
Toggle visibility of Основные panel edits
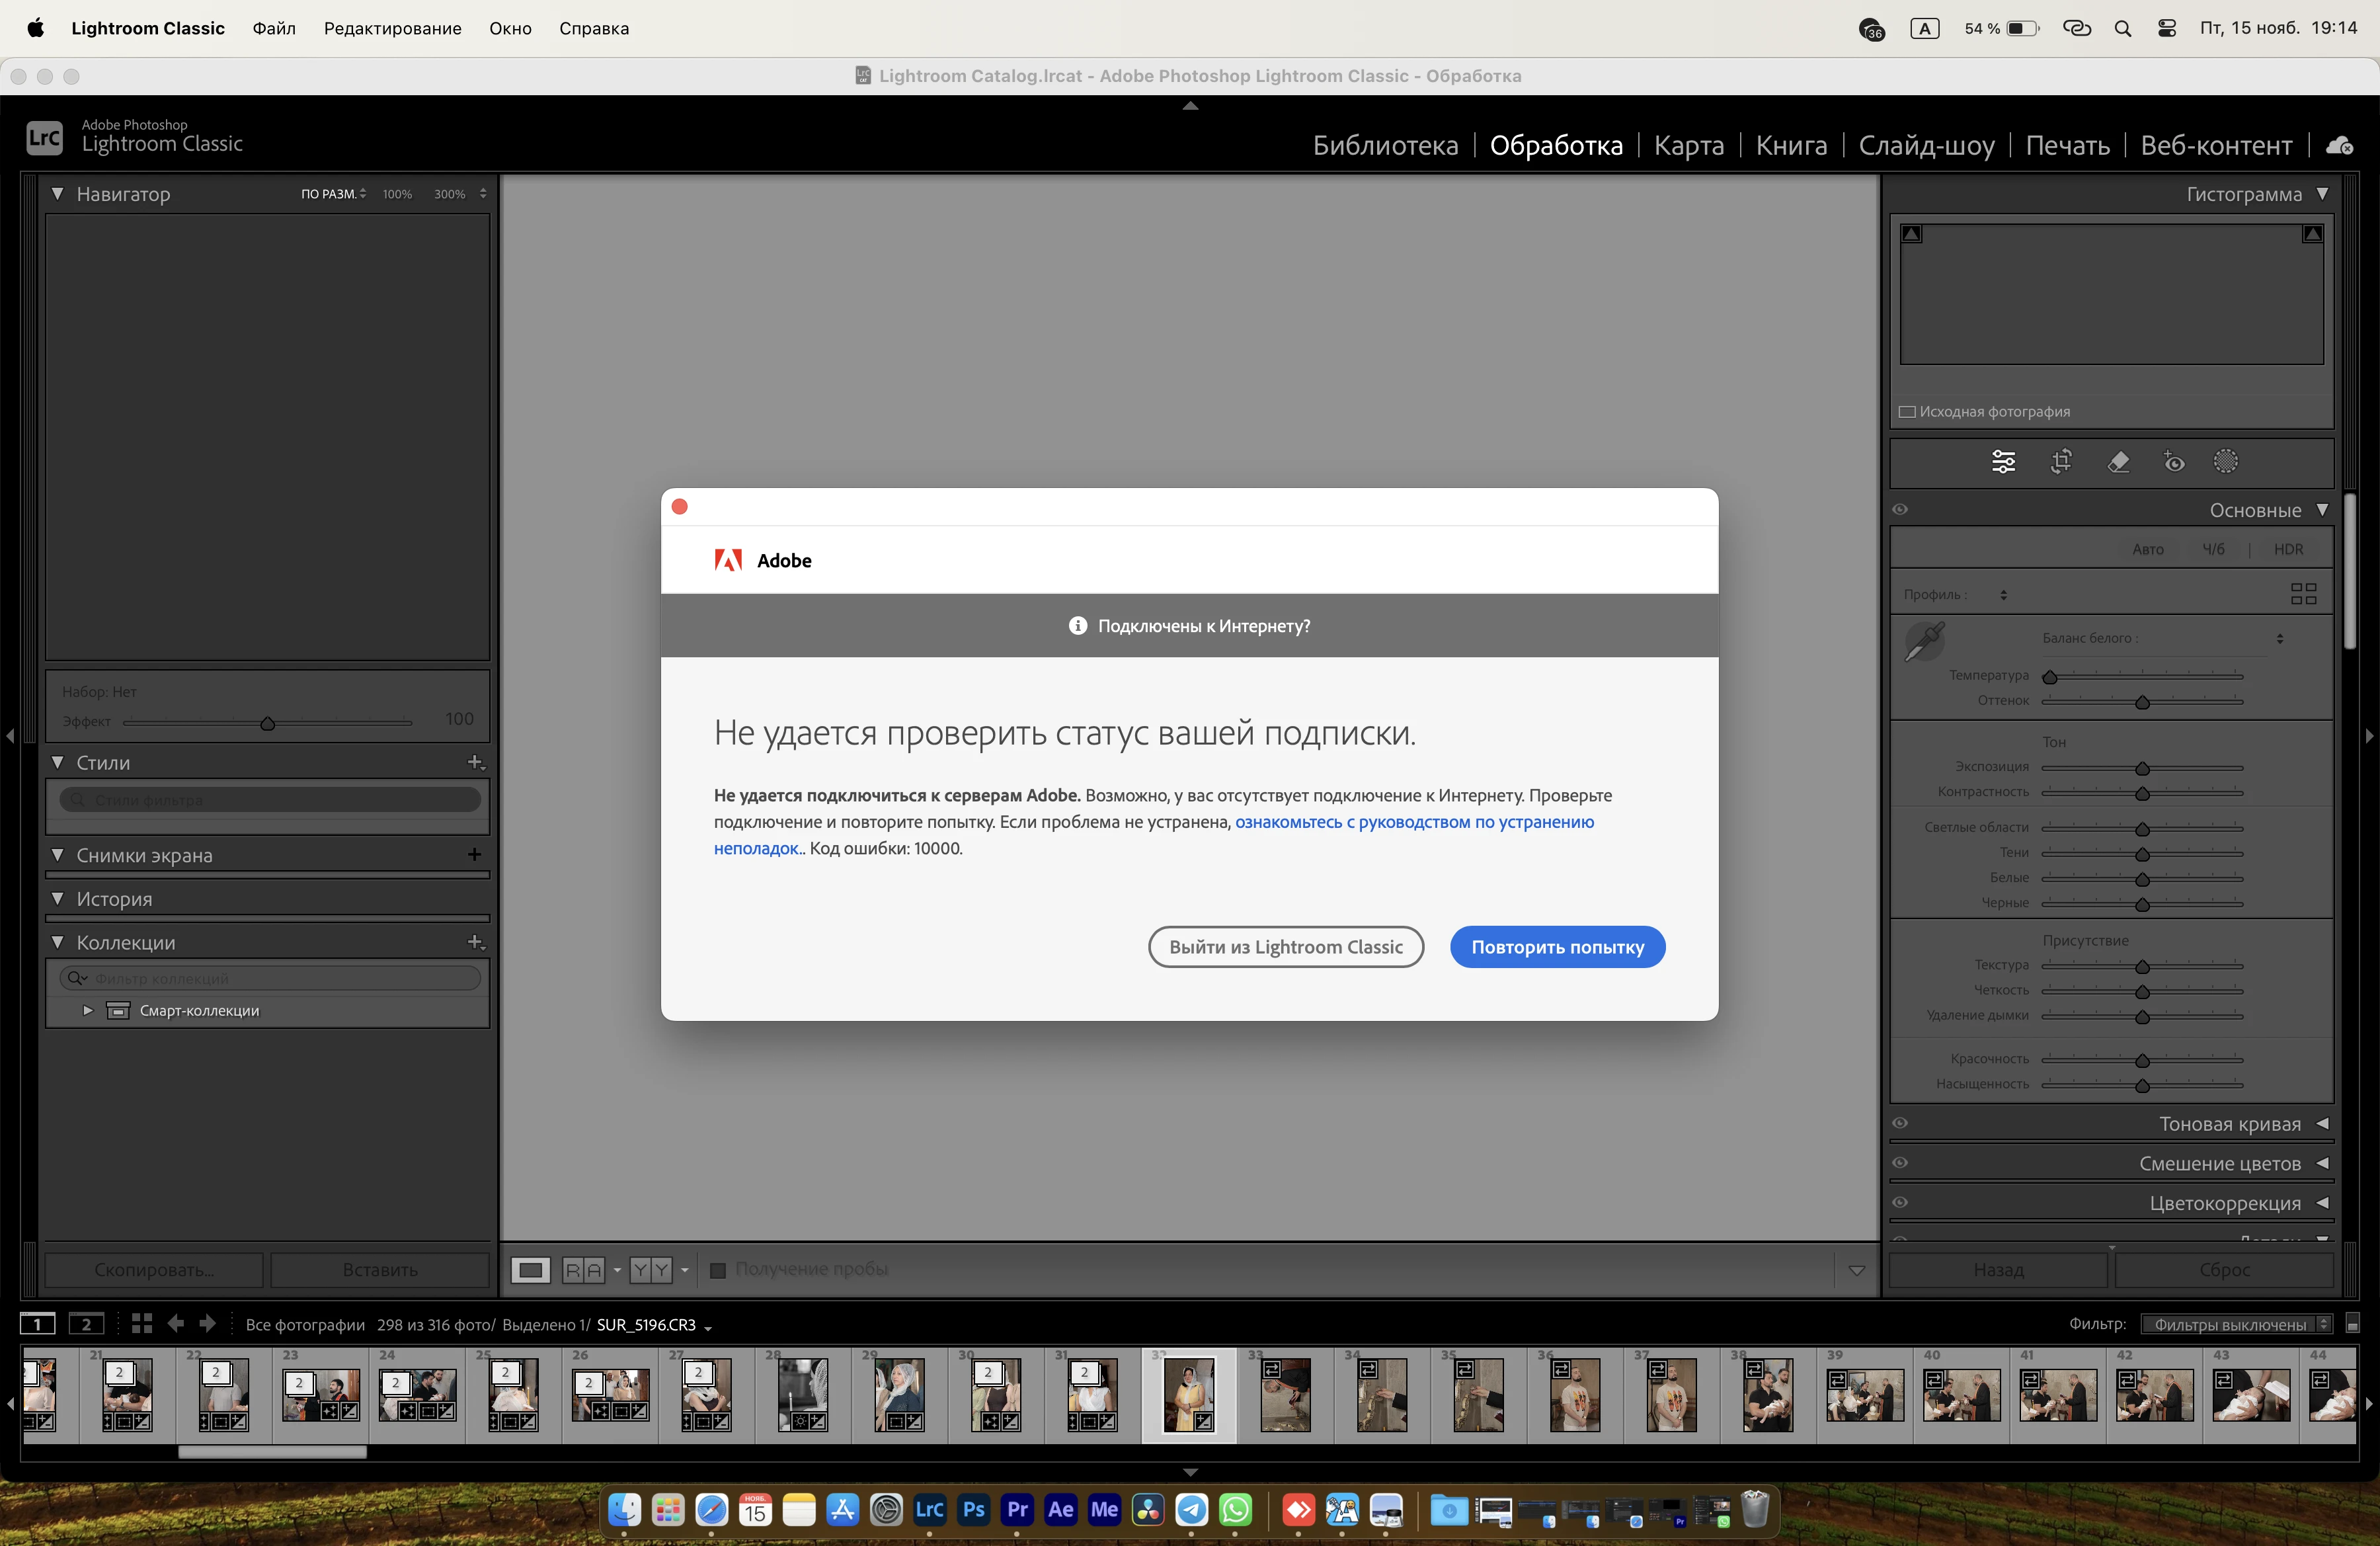1900,510
